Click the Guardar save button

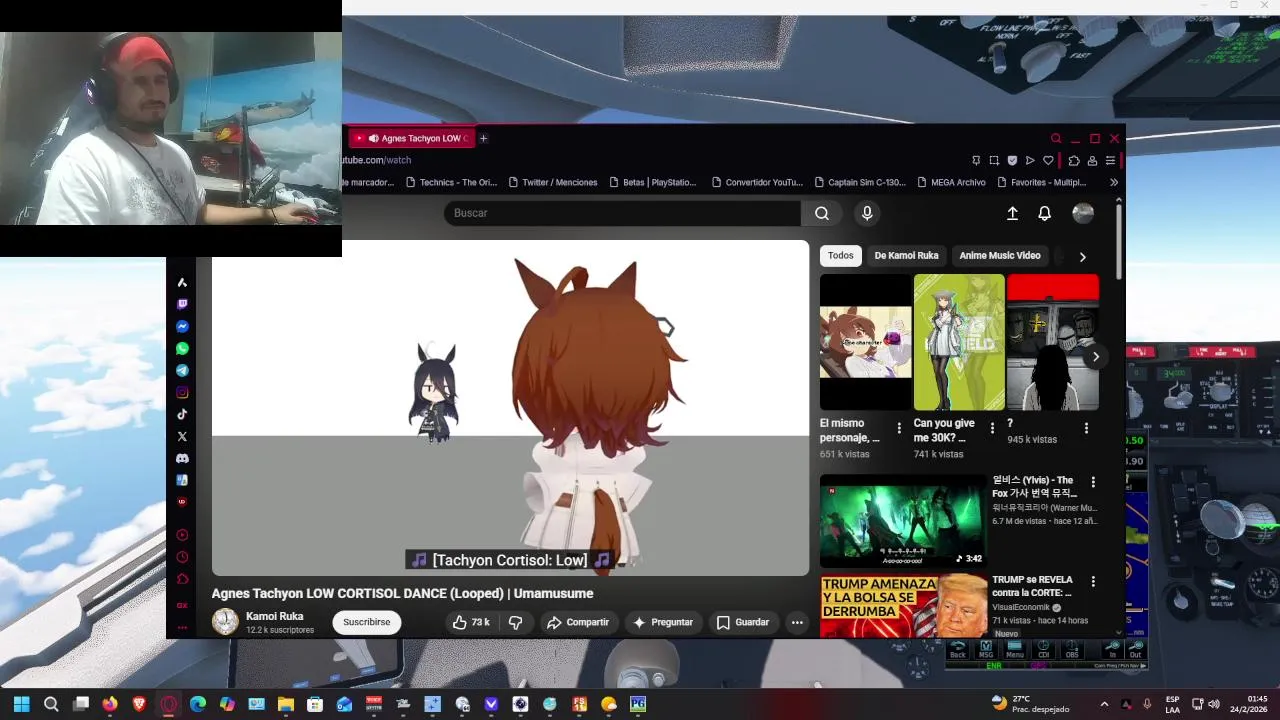click(742, 622)
